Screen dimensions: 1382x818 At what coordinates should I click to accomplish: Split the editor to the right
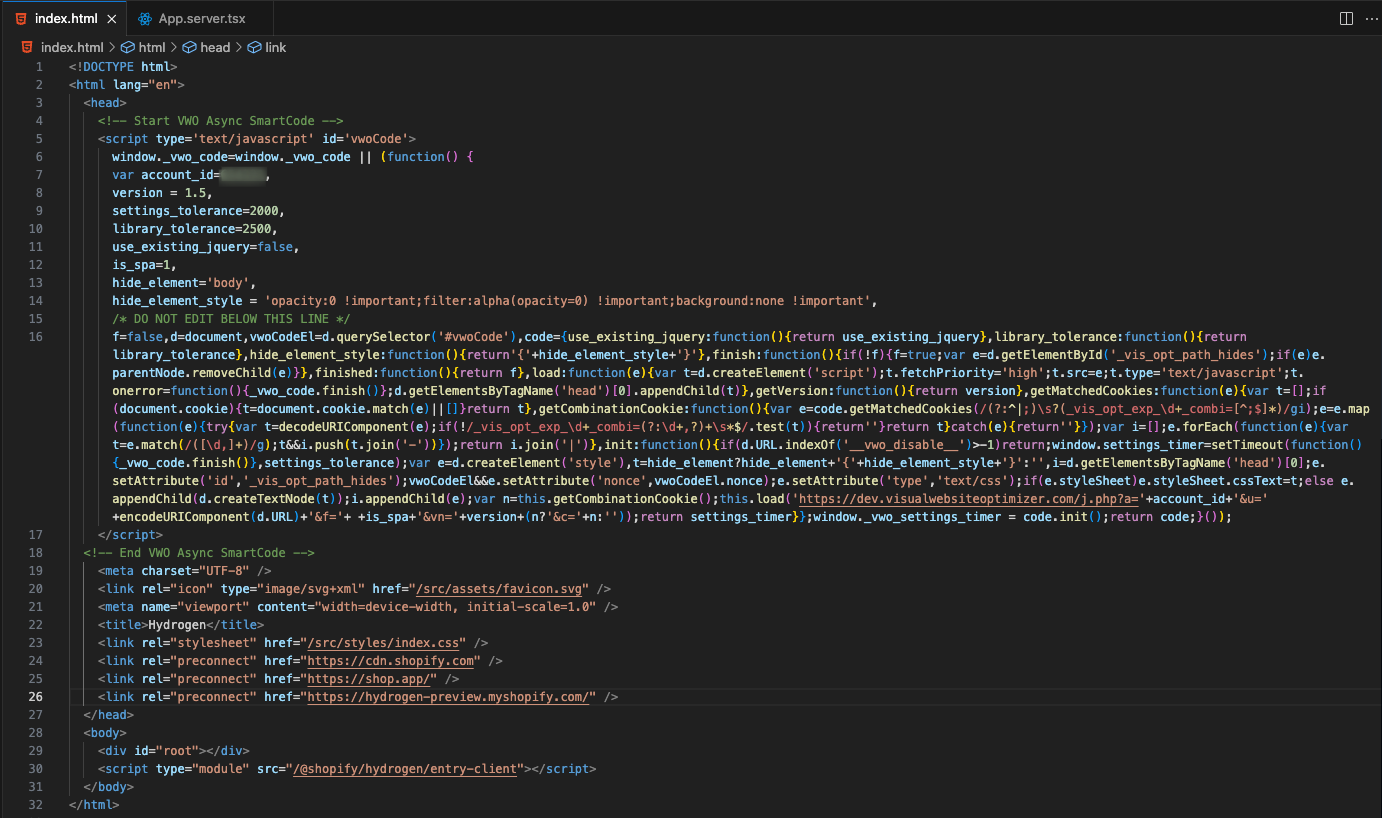(x=1346, y=19)
